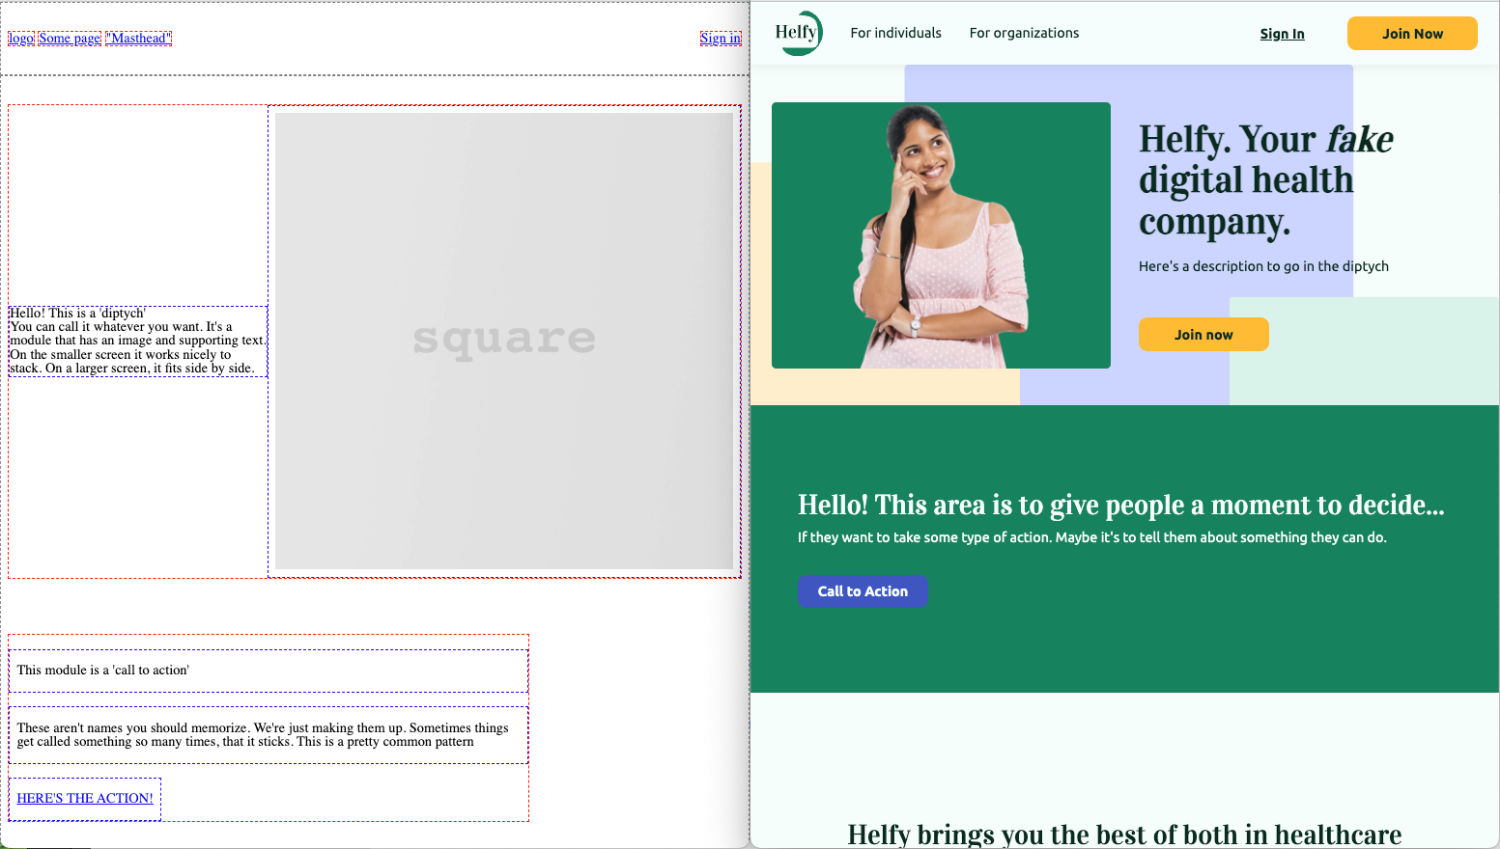The image size is (1500, 849).
Task: Open the For individuals menu item
Action: click(896, 33)
